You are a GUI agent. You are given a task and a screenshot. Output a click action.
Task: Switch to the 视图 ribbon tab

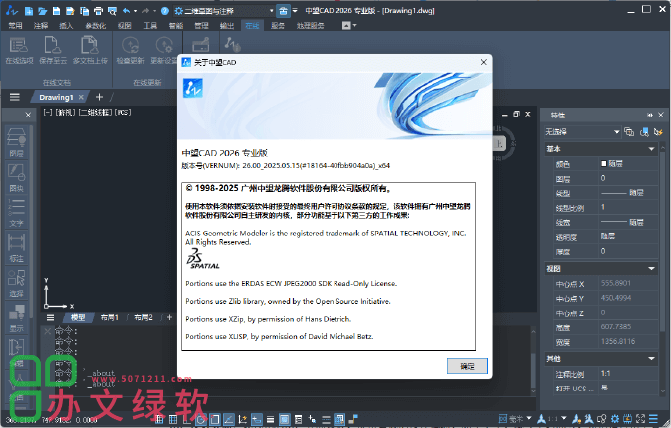[x=125, y=26]
